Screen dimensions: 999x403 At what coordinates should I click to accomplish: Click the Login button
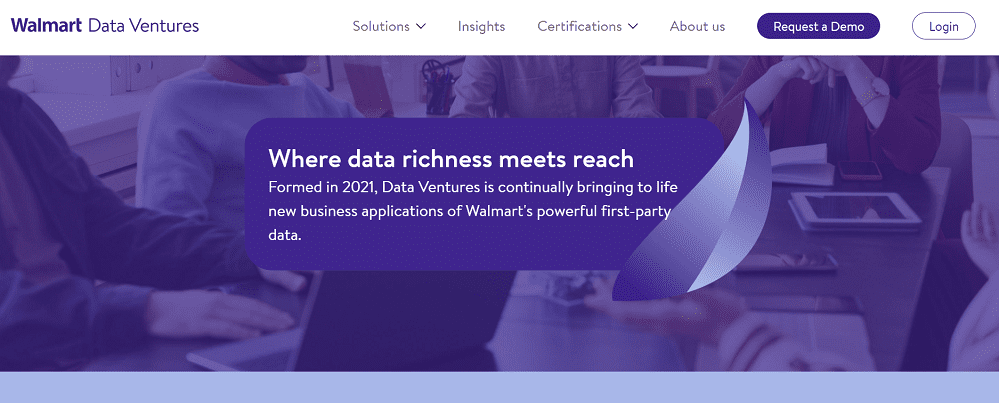point(943,26)
